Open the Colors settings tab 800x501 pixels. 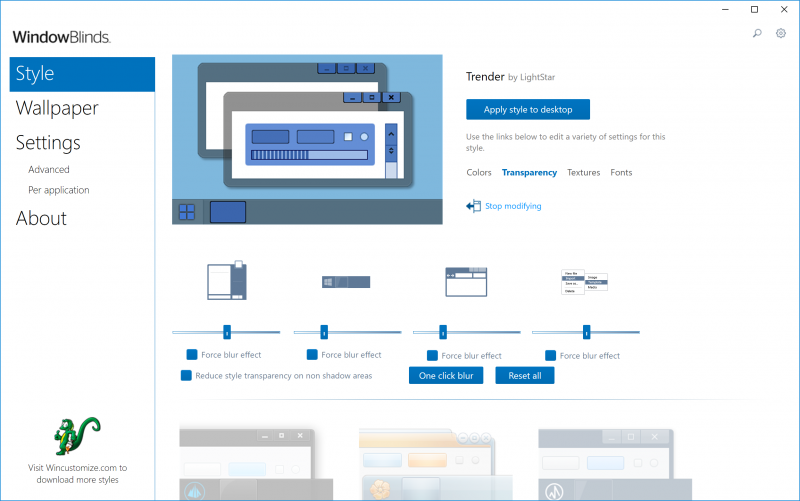[x=479, y=172]
